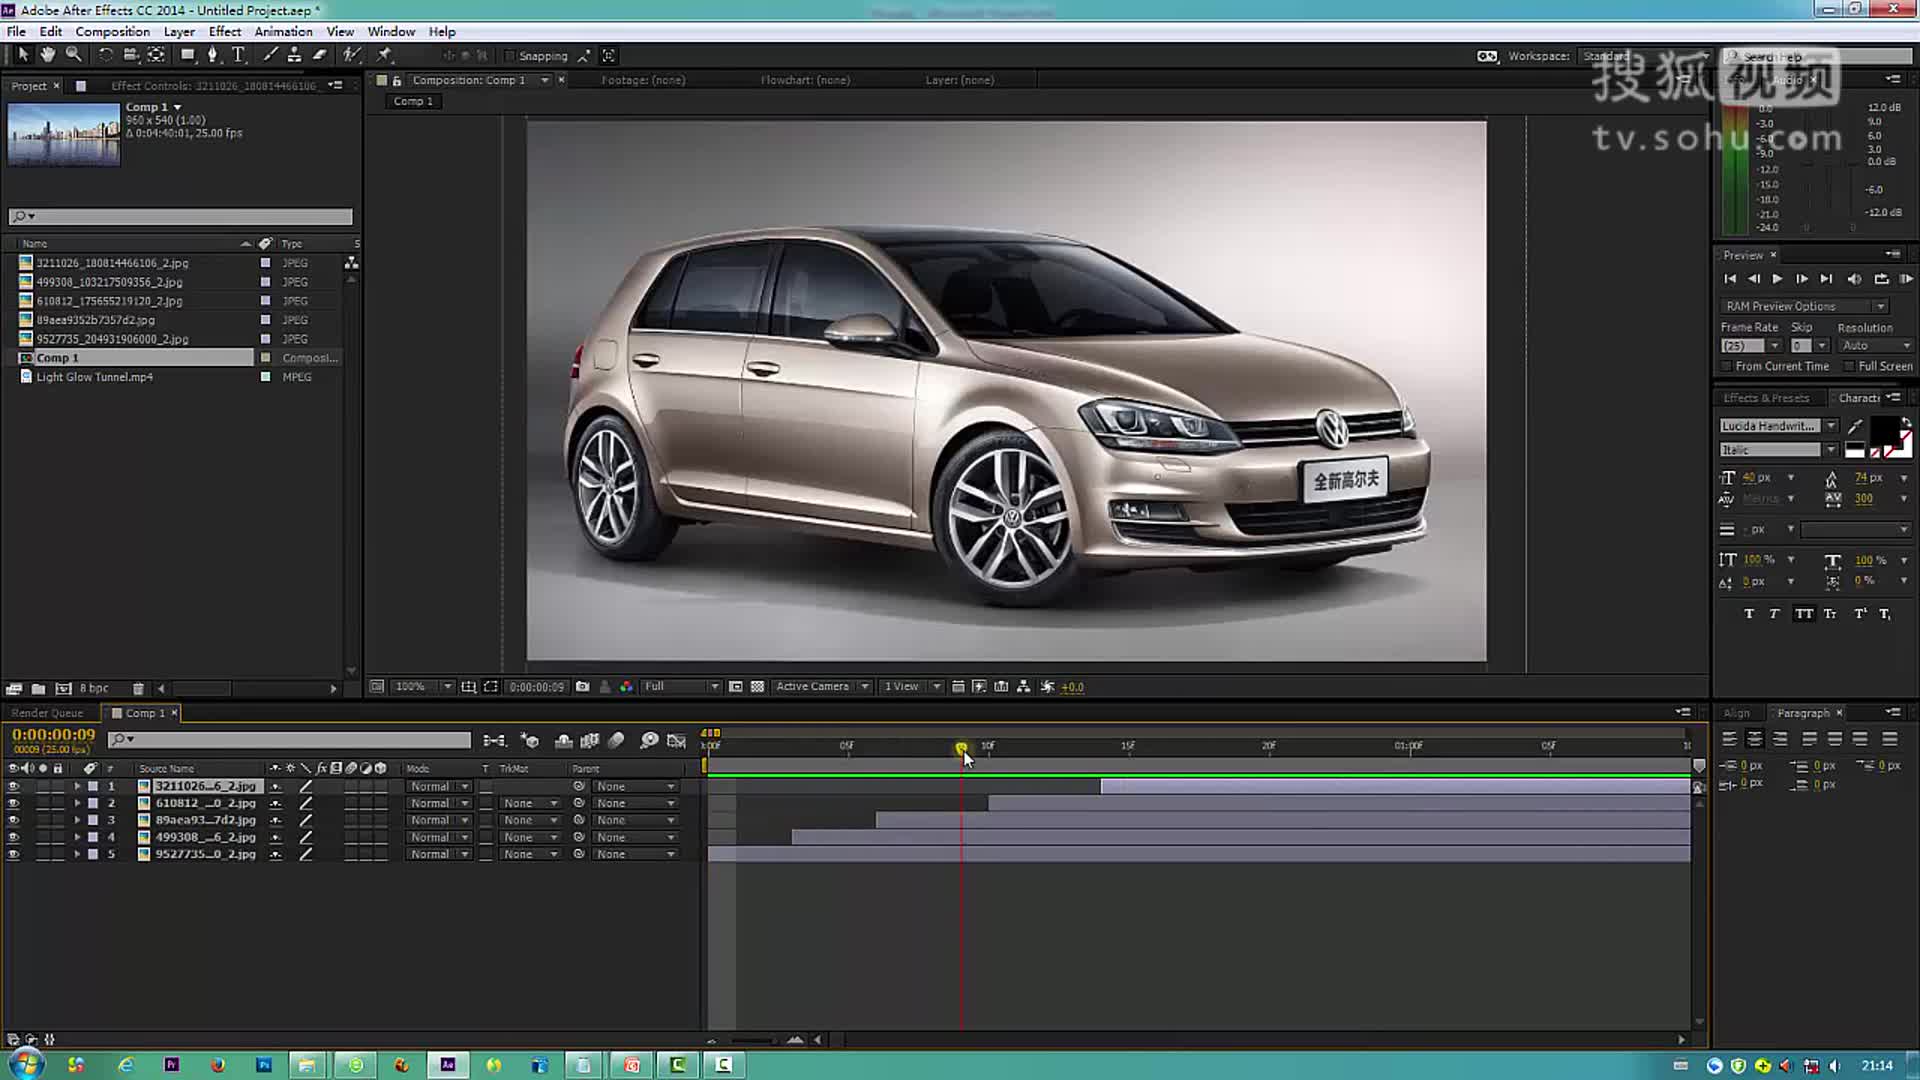The width and height of the screenshot is (1920, 1080).
Task: Select the Puppet Pin tool
Action: pos(384,55)
